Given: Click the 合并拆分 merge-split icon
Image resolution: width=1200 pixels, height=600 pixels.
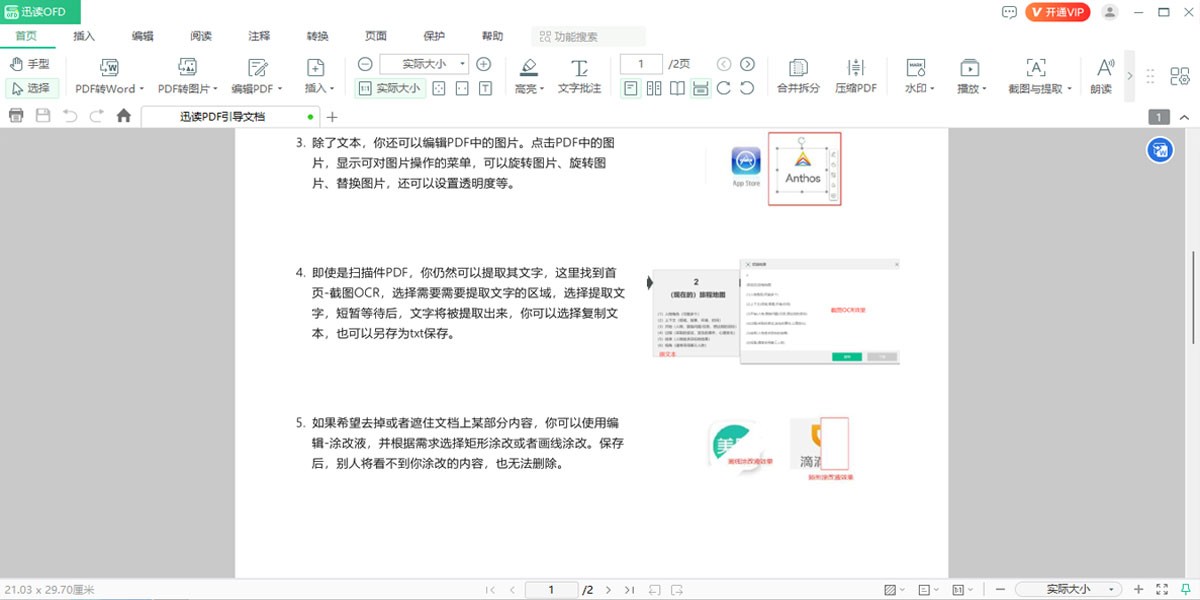Looking at the screenshot, I should click(x=798, y=76).
